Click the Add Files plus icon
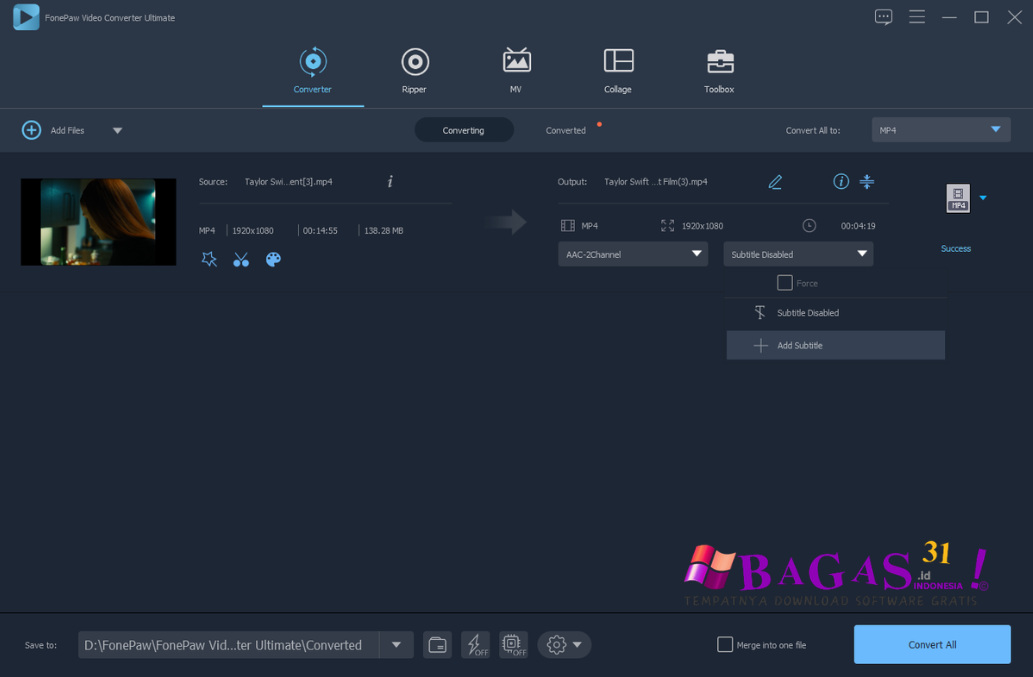This screenshot has width=1033, height=677. [x=31, y=130]
